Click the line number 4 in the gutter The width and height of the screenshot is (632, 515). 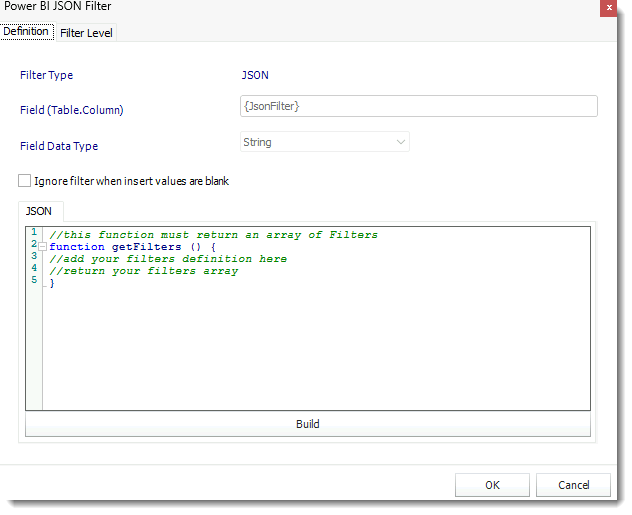coord(34,268)
